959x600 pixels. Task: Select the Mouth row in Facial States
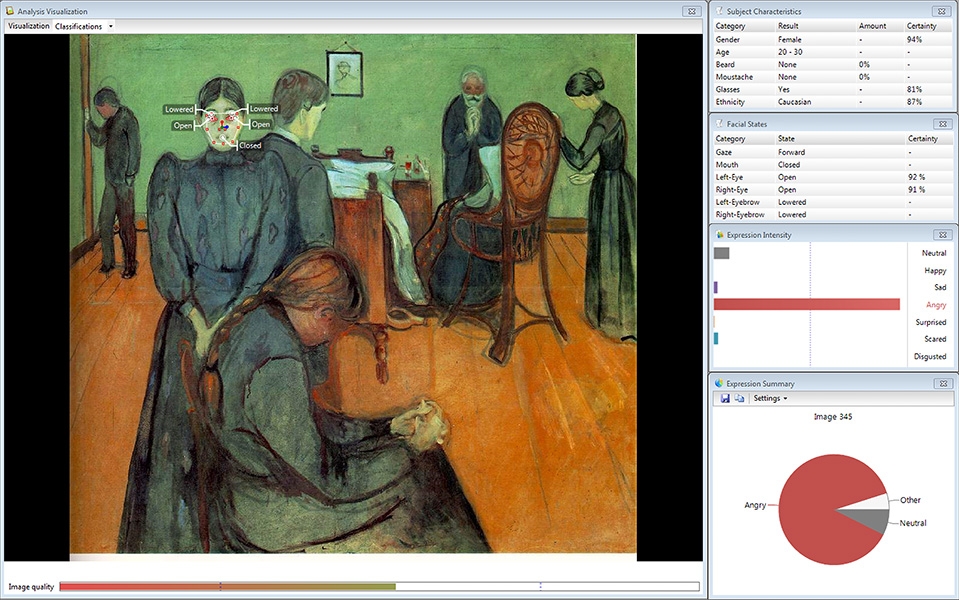[832, 165]
